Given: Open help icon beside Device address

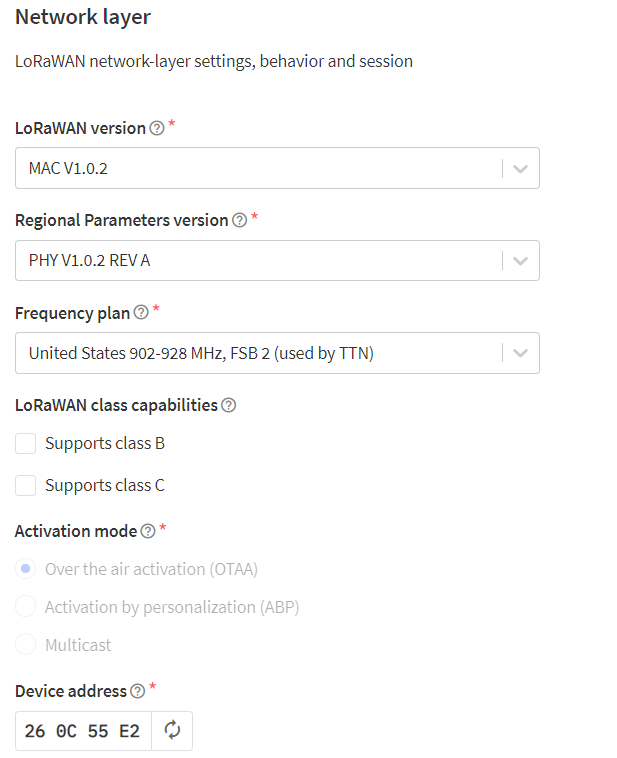Looking at the screenshot, I should click(x=138, y=691).
